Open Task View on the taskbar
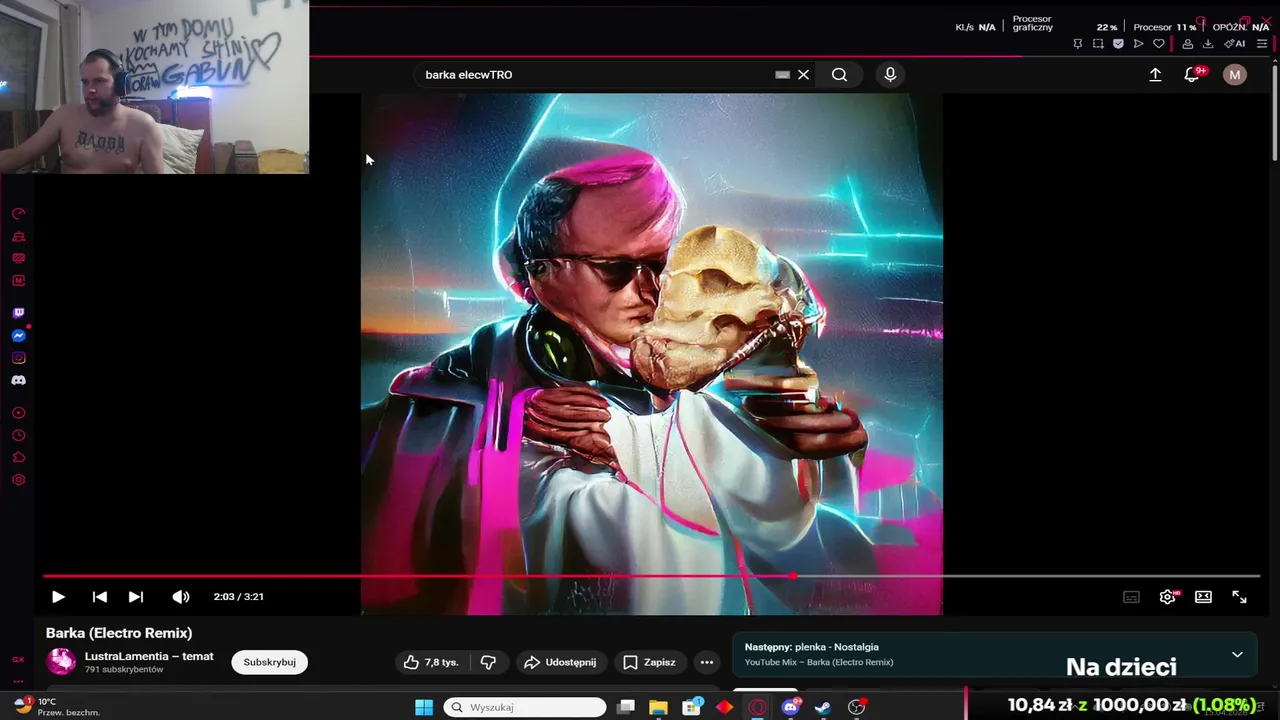1280x720 pixels. click(626, 707)
